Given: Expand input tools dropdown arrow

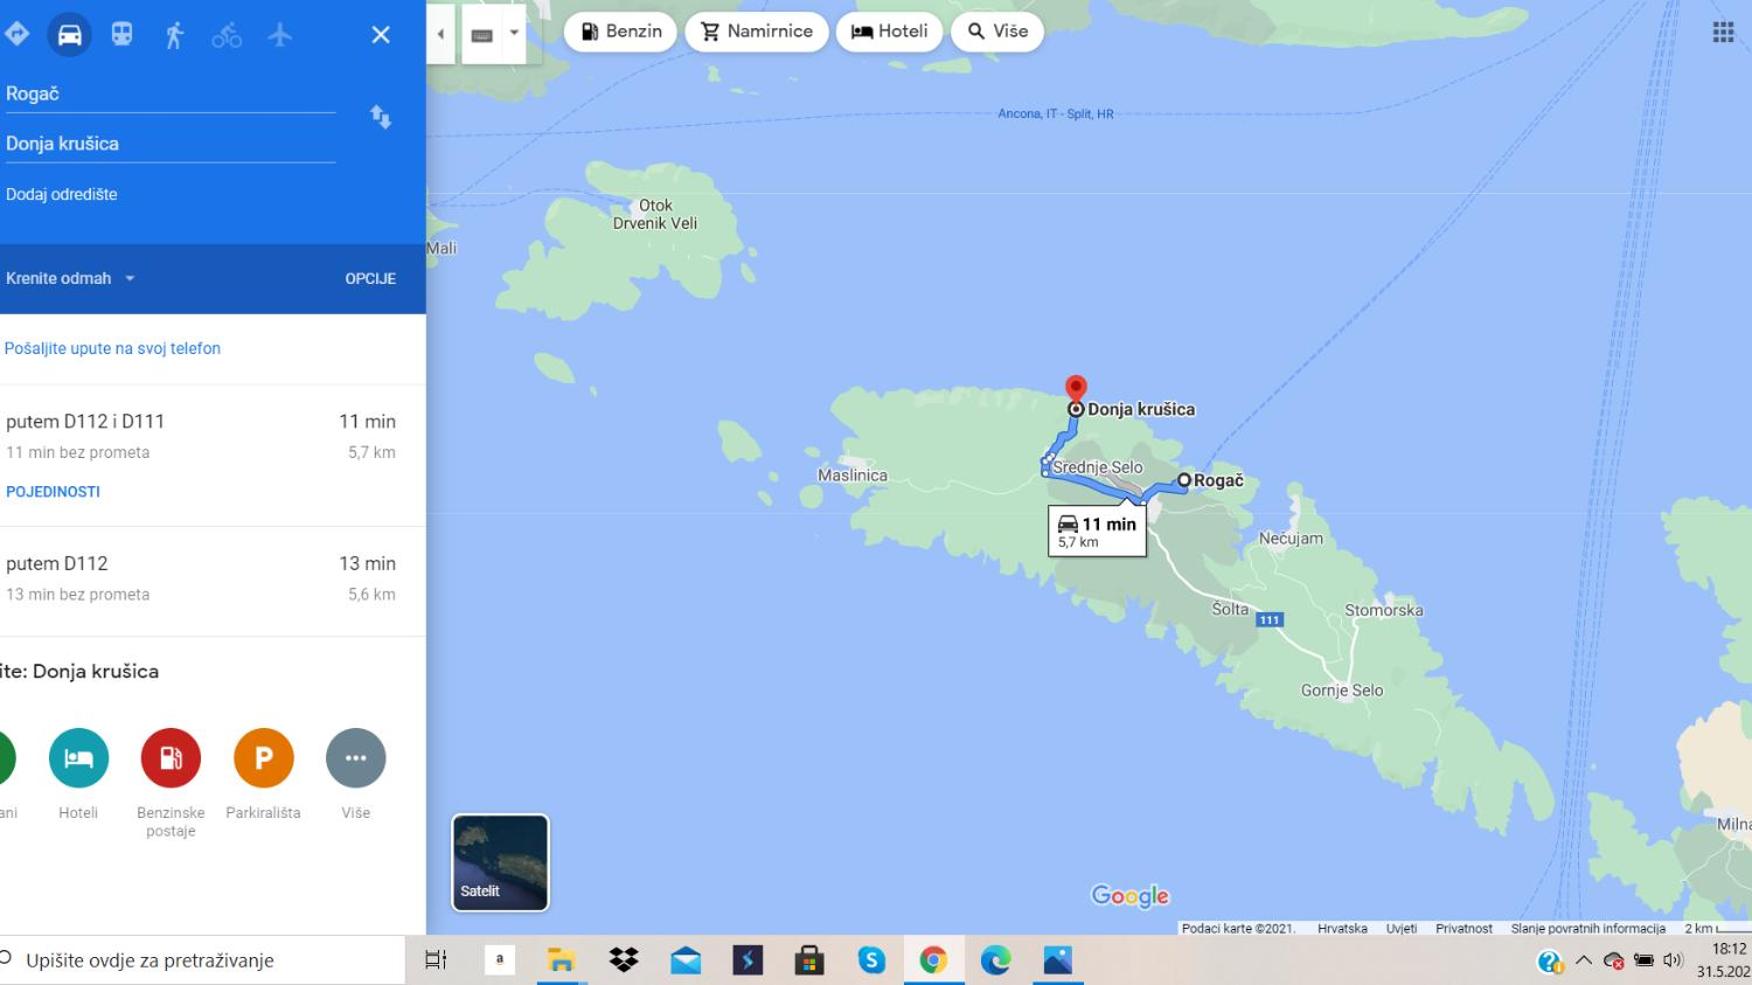Looking at the screenshot, I should (x=514, y=33).
